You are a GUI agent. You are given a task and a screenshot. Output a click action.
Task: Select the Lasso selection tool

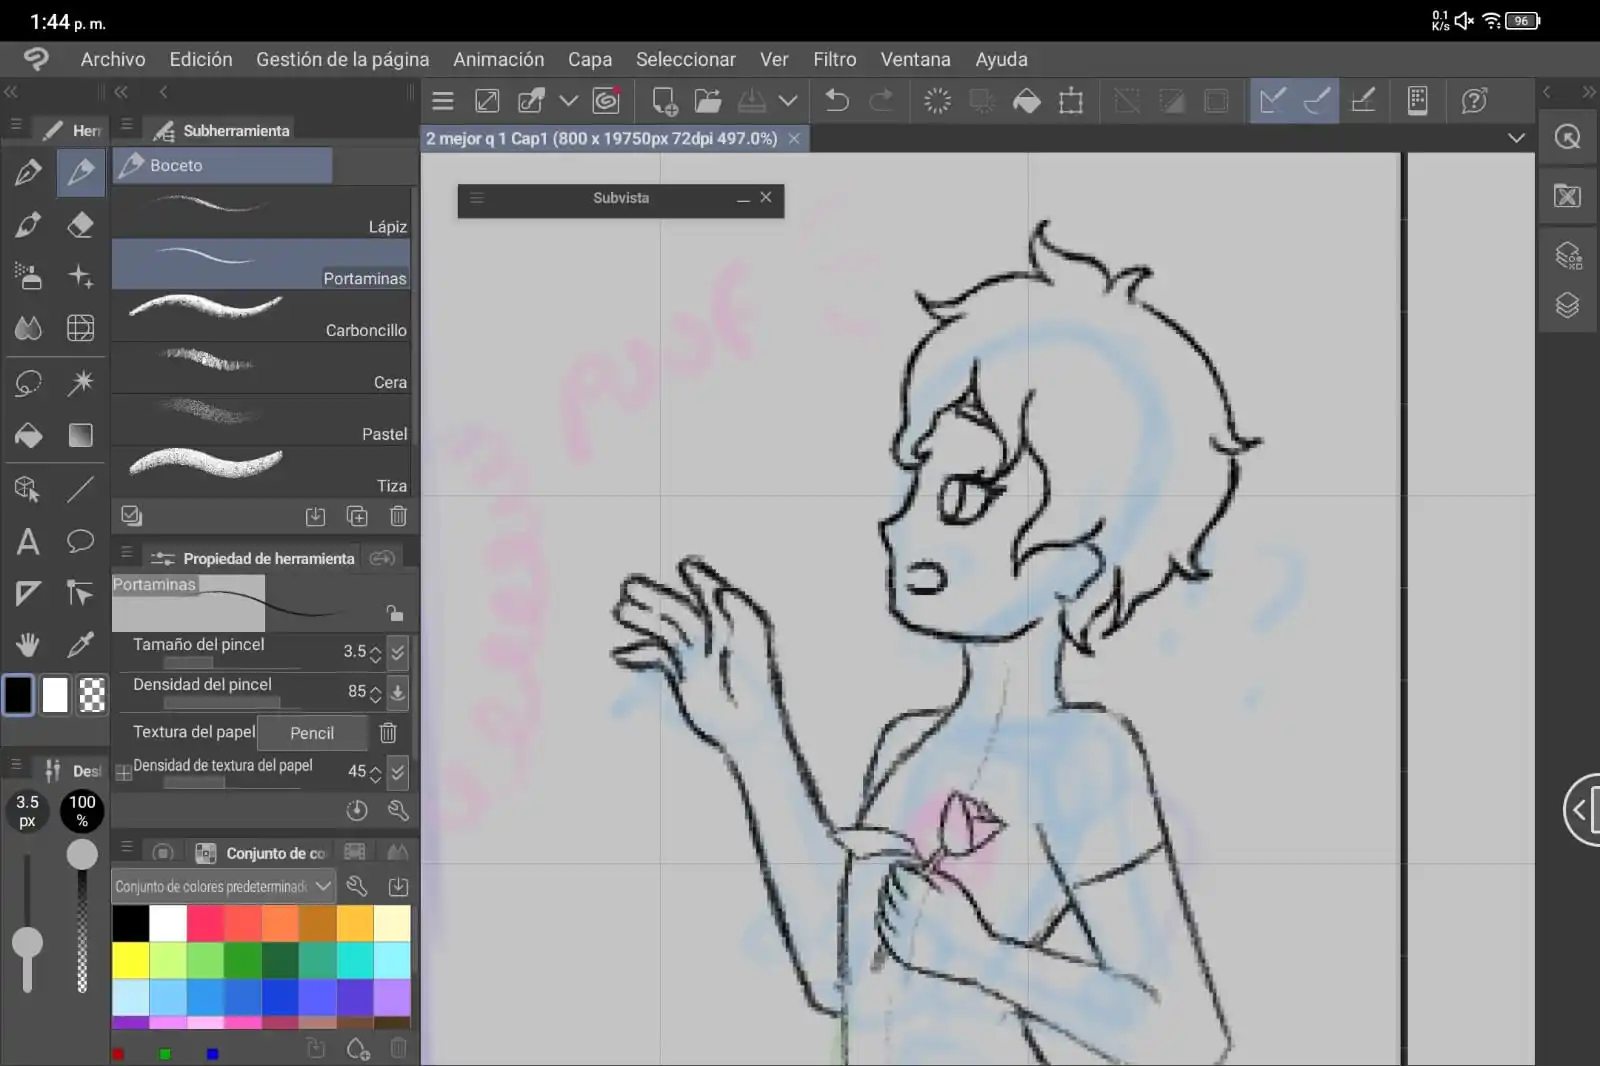click(x=28, y=382)
